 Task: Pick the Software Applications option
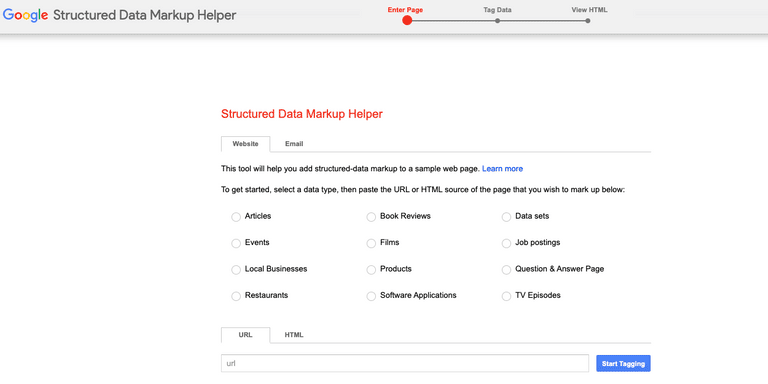point(371,296)
